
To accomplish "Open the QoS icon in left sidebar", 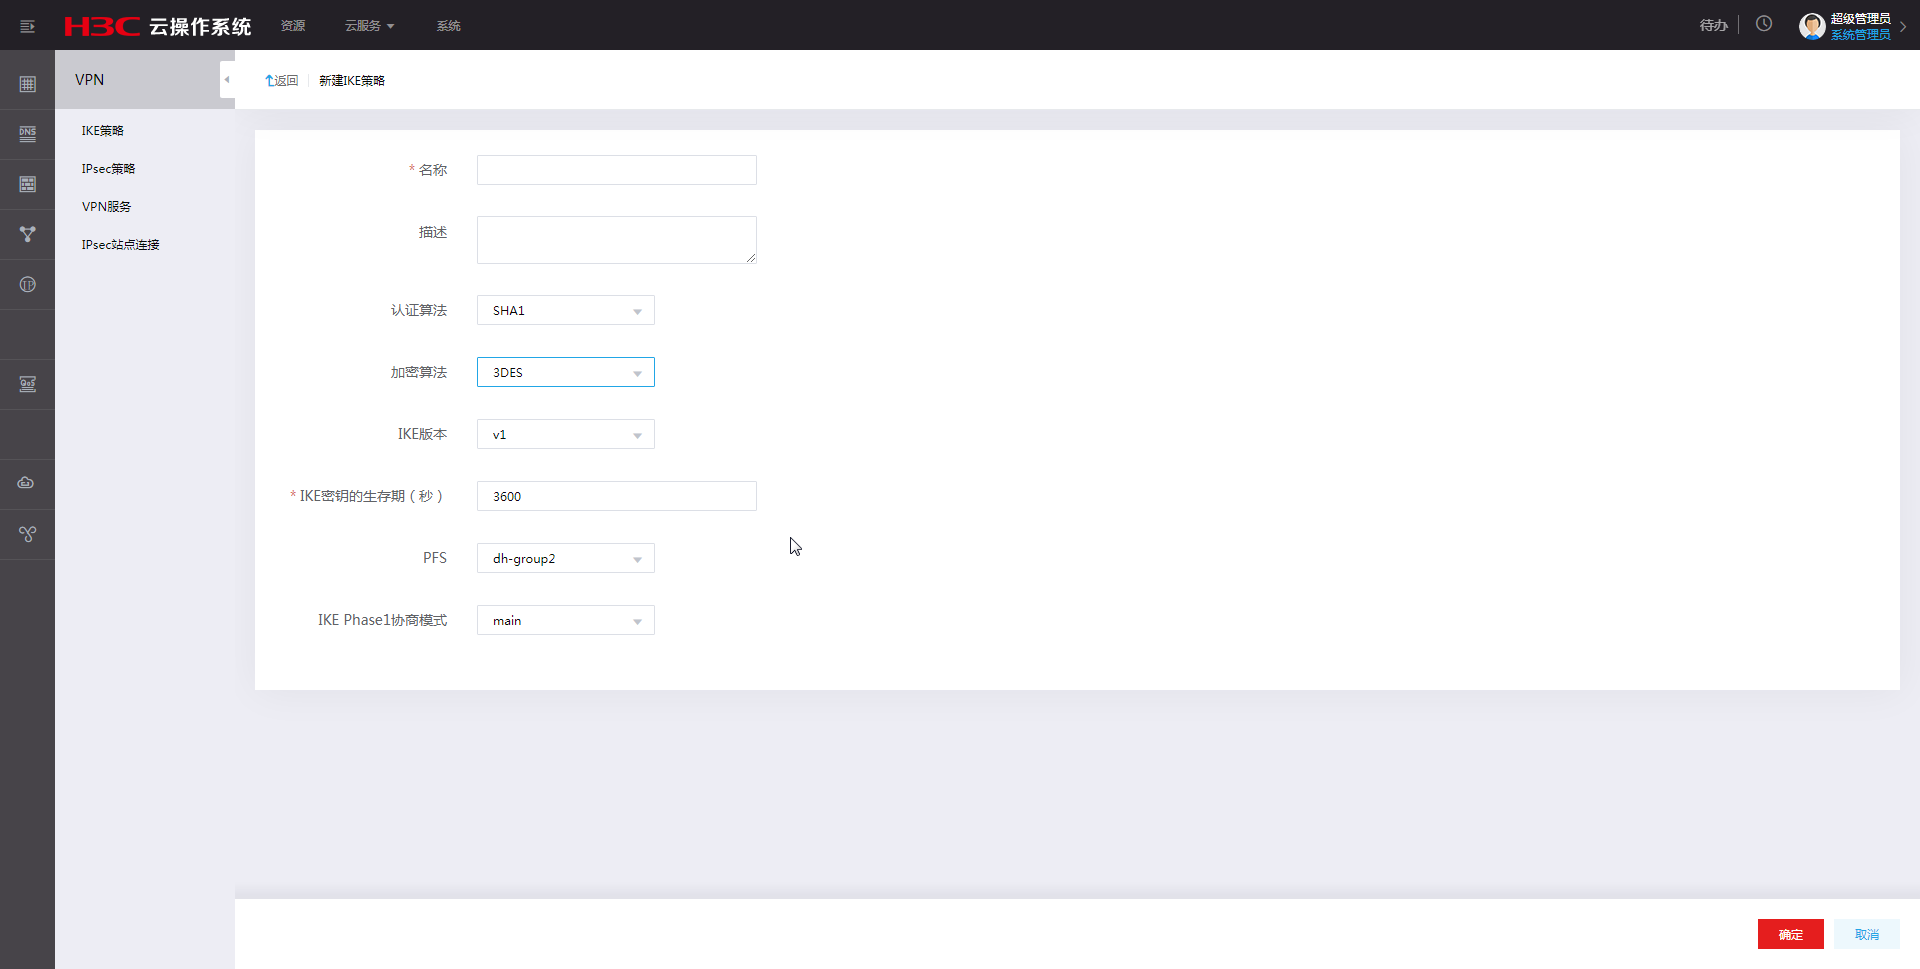I will tap(27, 384).
